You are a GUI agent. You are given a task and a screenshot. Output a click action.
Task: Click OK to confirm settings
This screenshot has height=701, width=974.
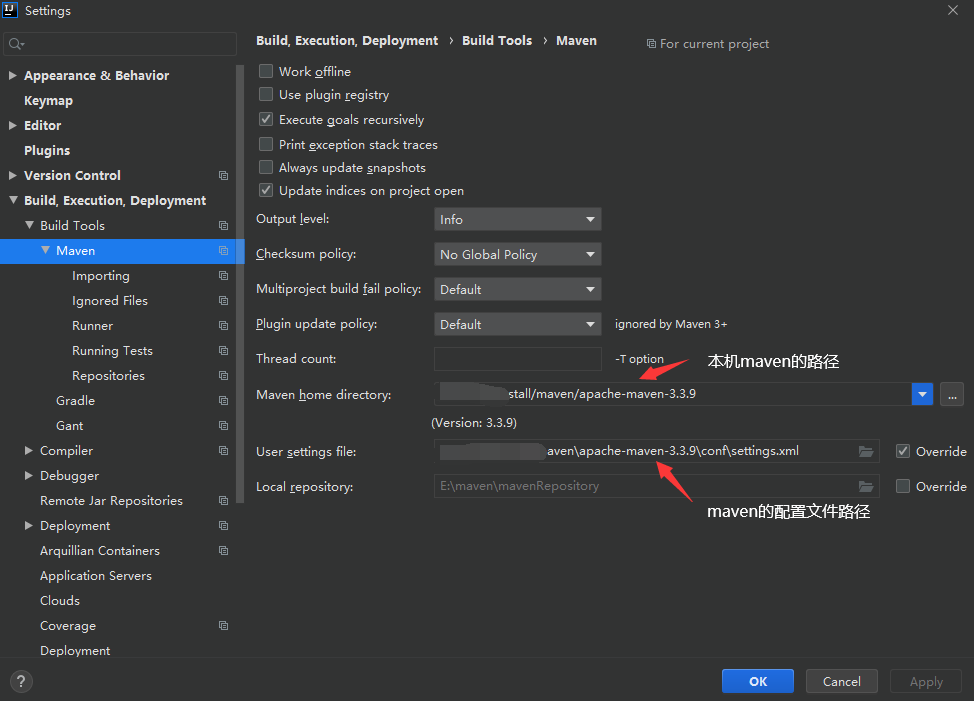[x=758, y=681]
